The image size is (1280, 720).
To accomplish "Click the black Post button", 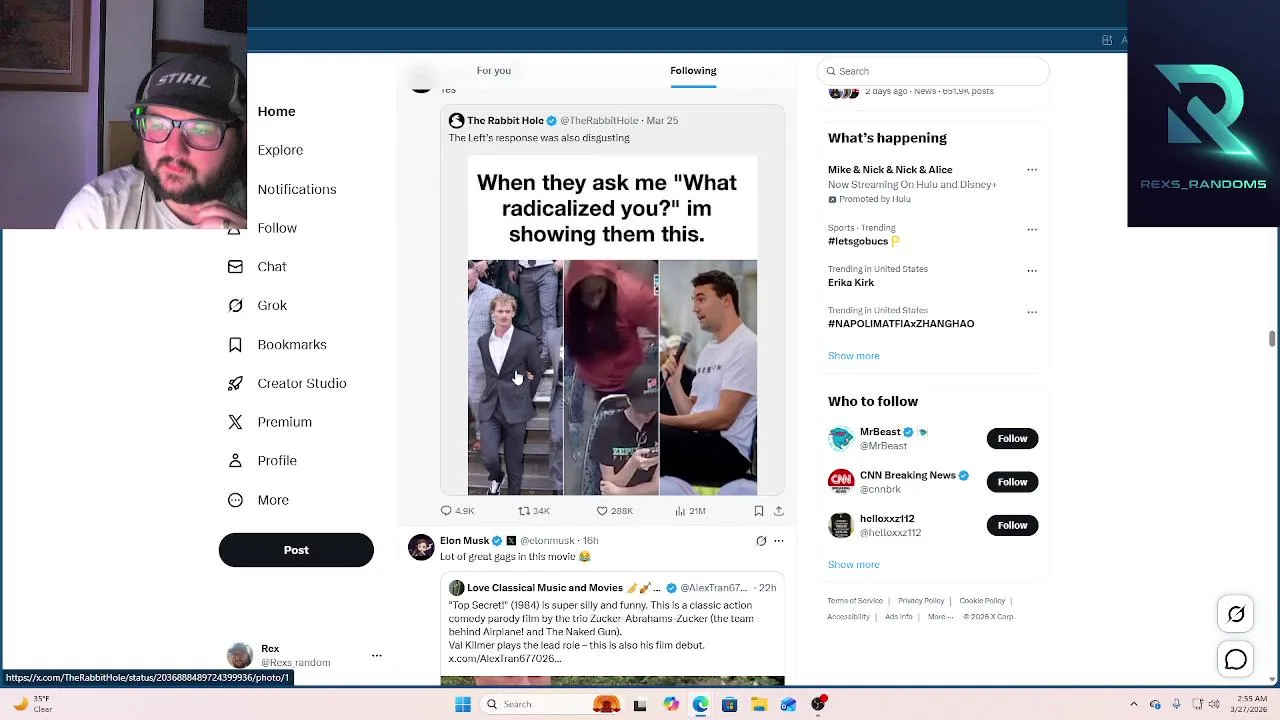I will coord(296,550).
